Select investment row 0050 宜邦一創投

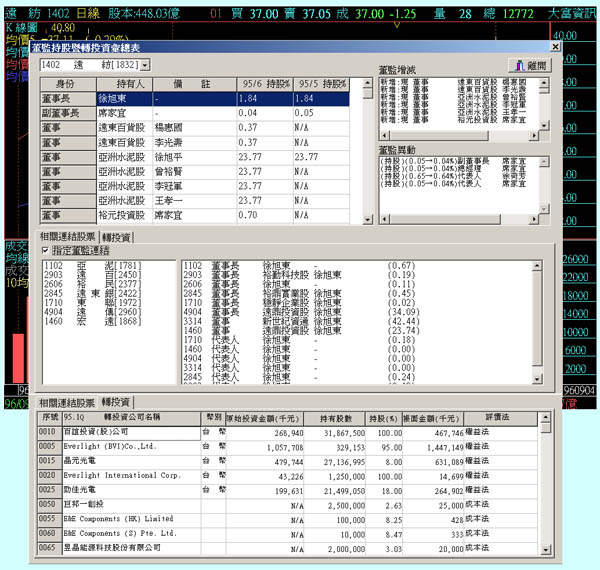[287, 505]
